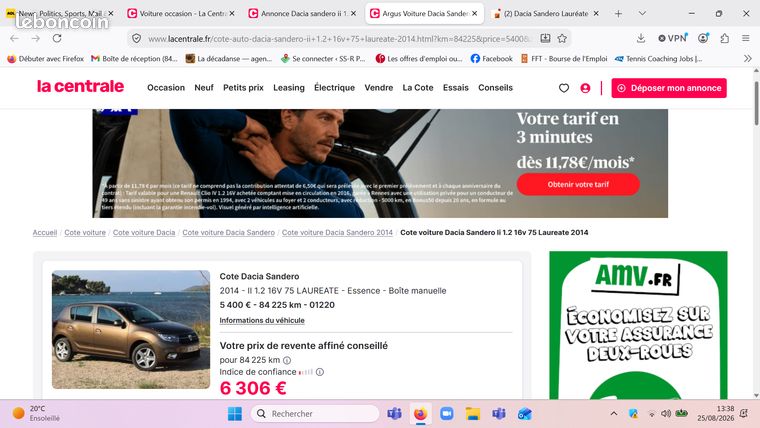Click the Dacia Sandero car thumbnail photo
Screen dimensions: 760x428
click(131, 330)
